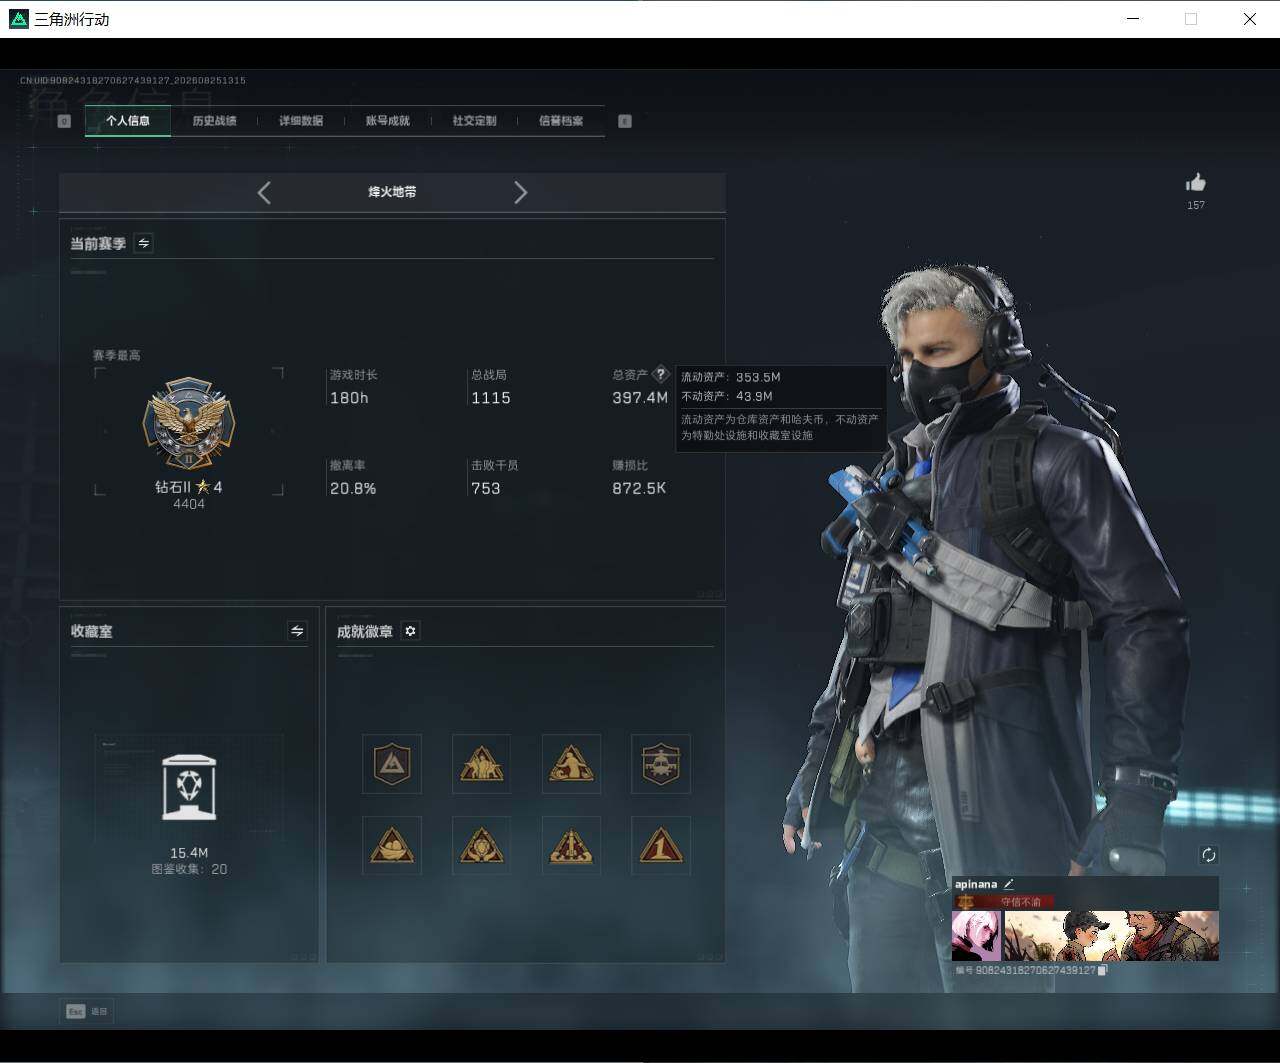Click the white-haired player avatar thumbnail
The height and width of the screenshot is (1063, 1280).
(976, 935)
